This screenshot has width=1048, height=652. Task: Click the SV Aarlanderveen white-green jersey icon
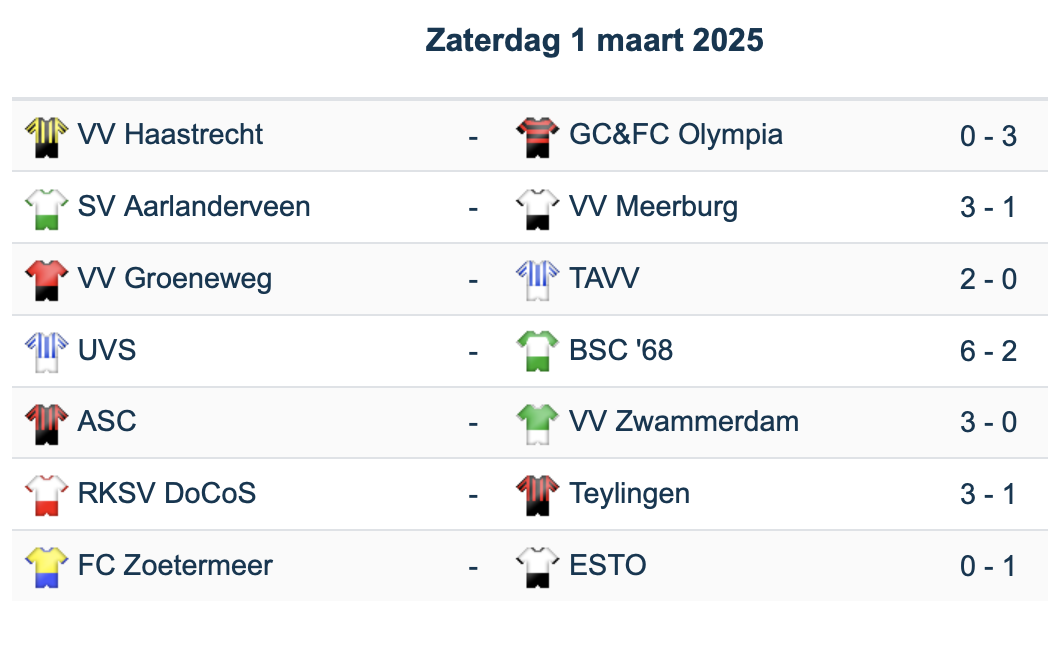(46, 208)
